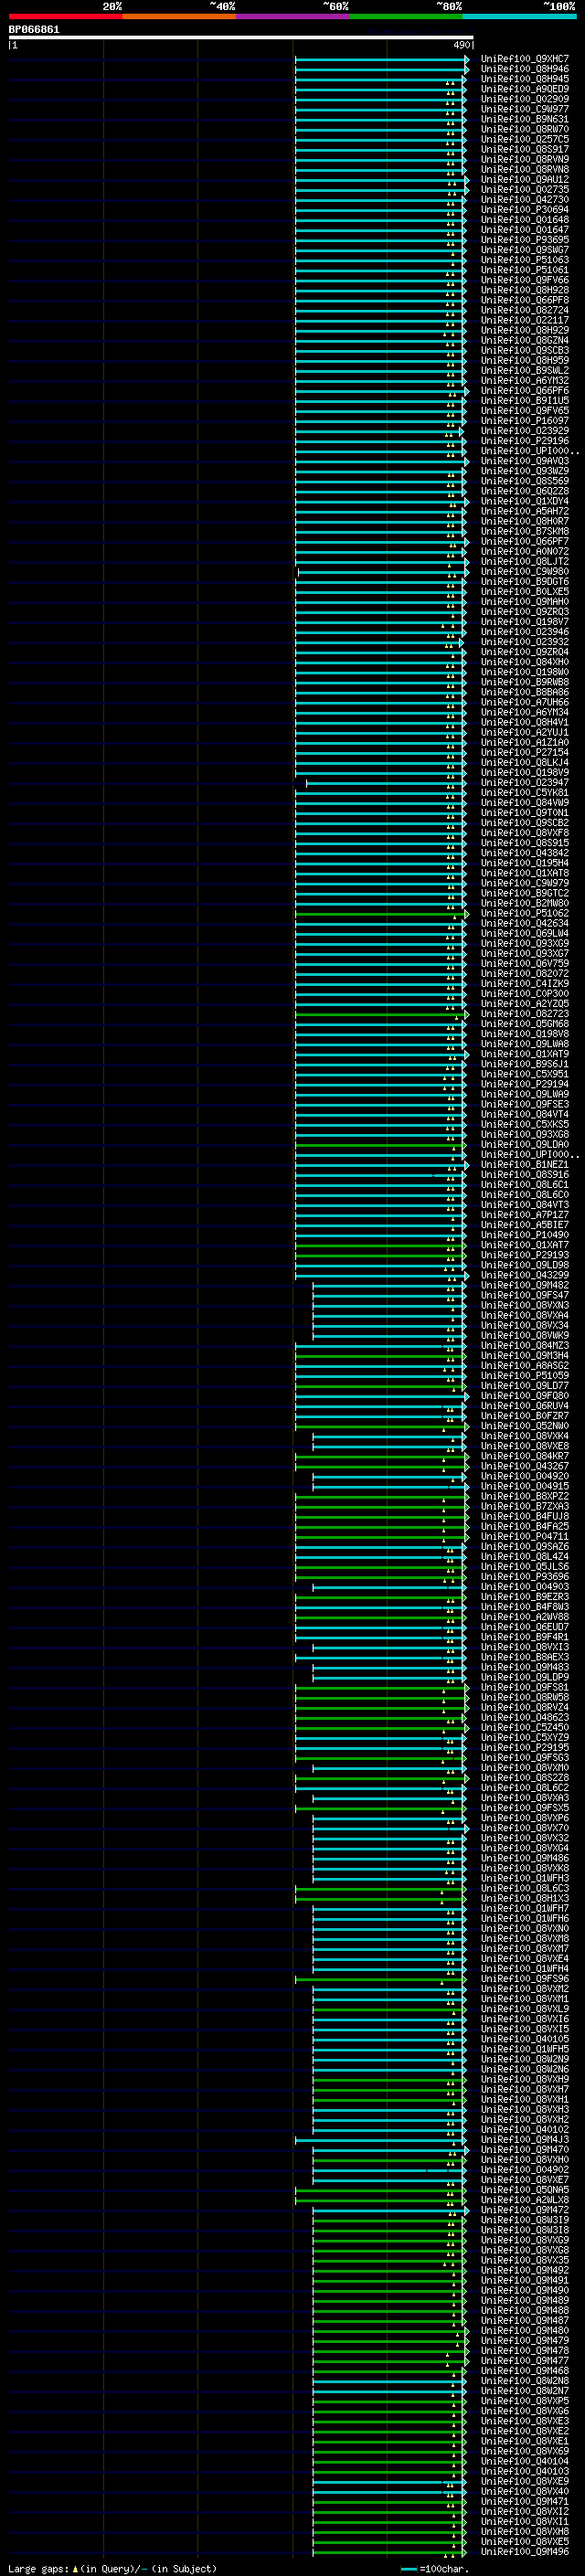The image size is (585, 2576).
Task: Select UniRef100_Q257C5 label
Action: (525, 139)
